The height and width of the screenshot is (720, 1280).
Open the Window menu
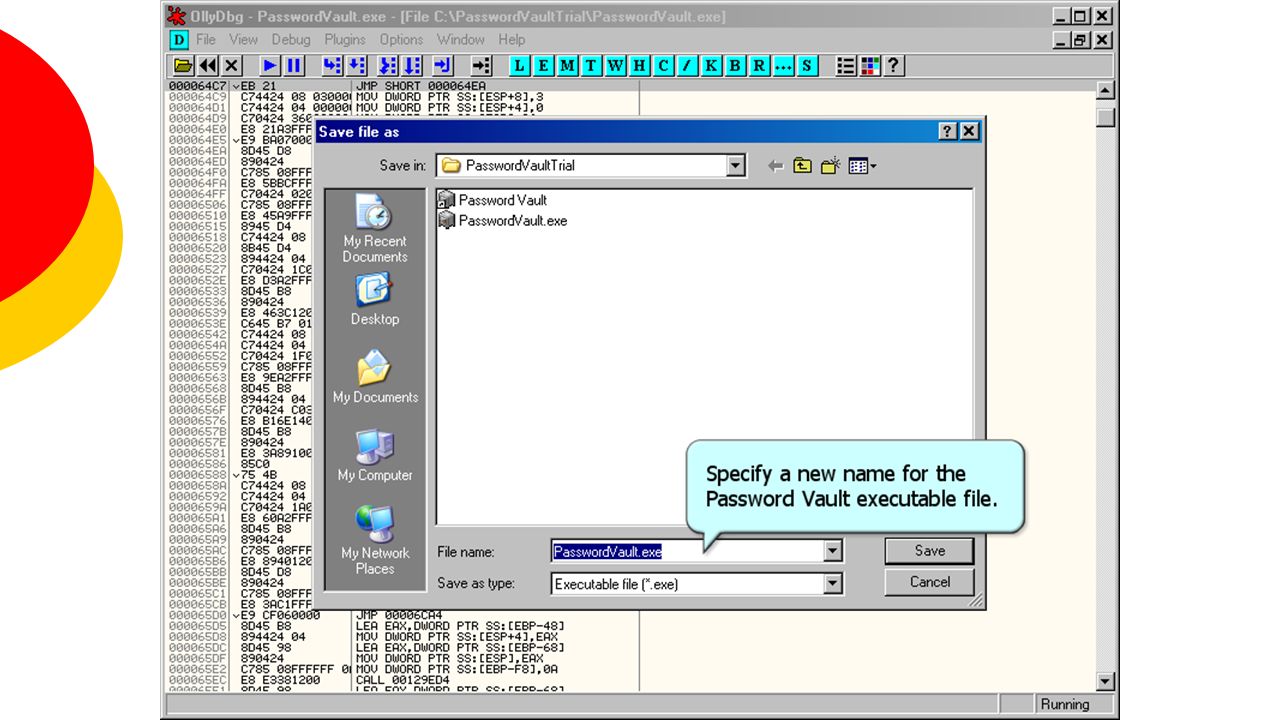pos(461,40)
